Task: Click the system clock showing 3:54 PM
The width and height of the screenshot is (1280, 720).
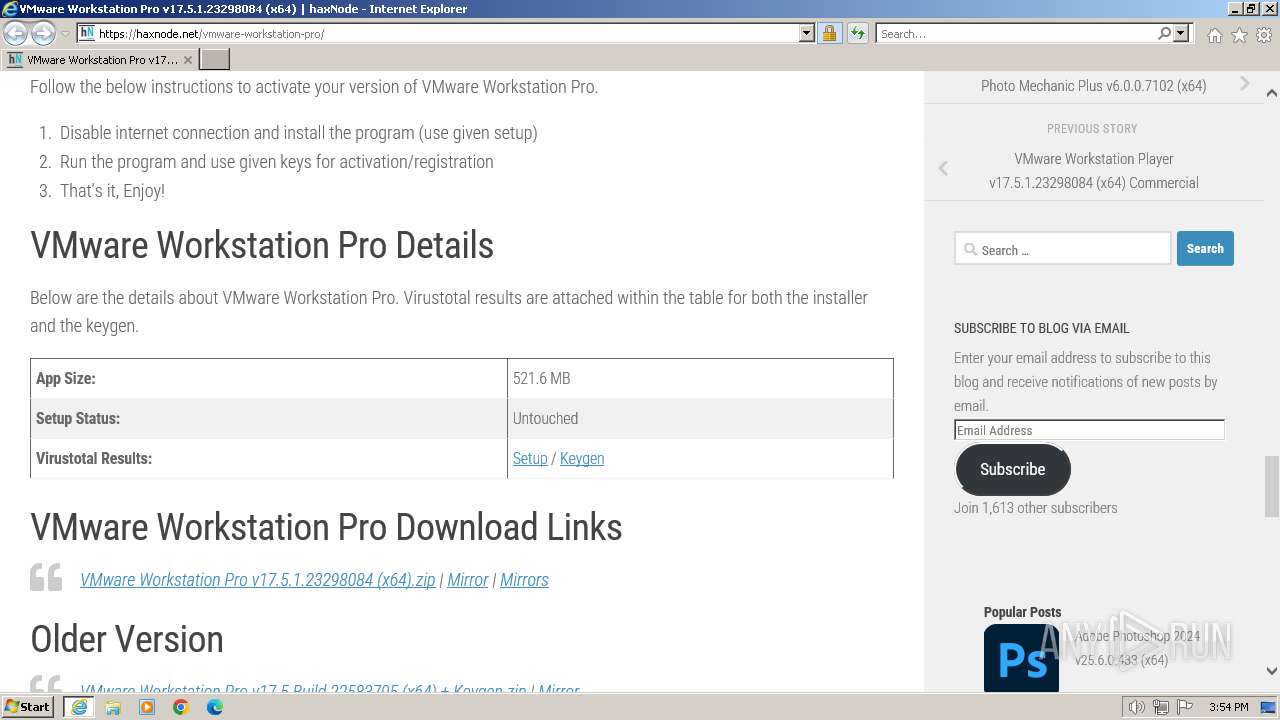Action: 1228,707
